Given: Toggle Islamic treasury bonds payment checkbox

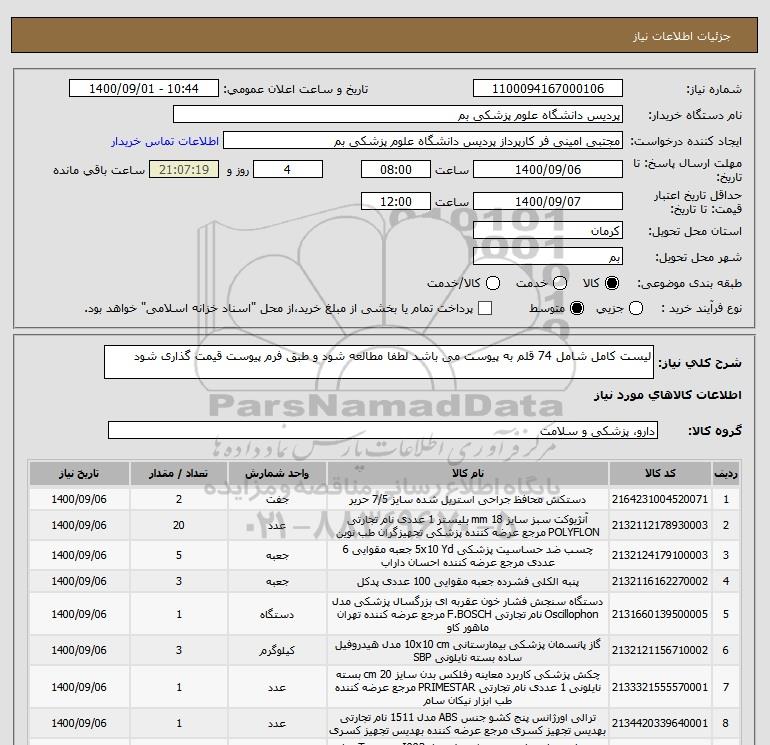Looking at the screenshot, I should click(485, 308).
